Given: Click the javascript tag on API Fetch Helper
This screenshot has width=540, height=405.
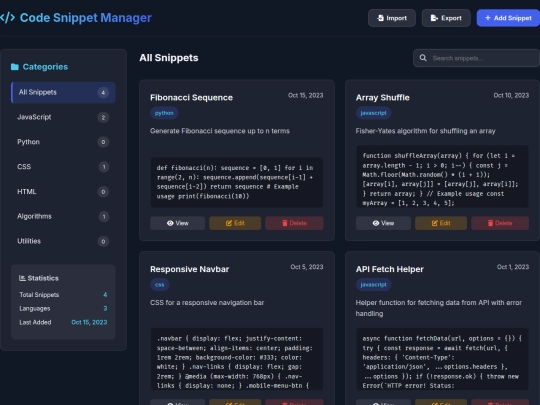Looking at the screenshot, I should 373,284.
